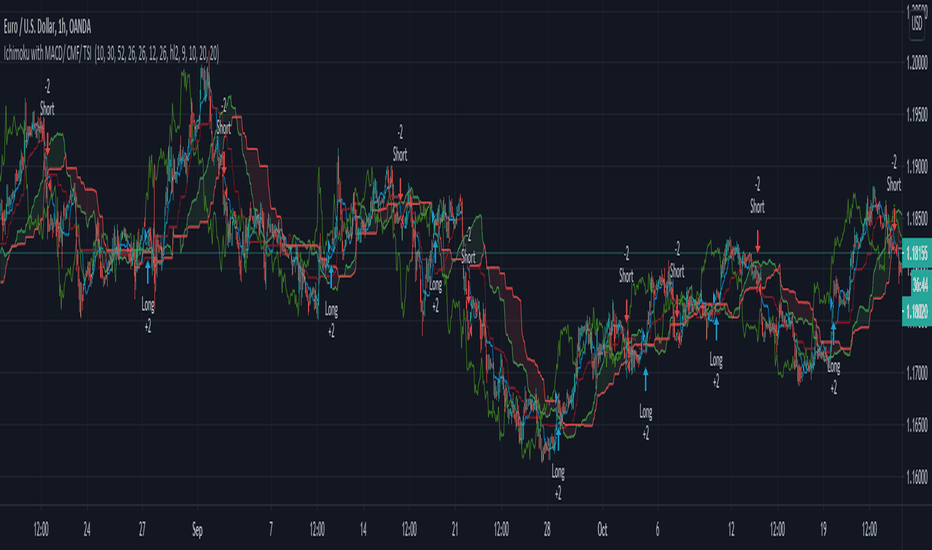932x550 pixels.
Task: Click the 24 date label on time axis
Action: [87, 529]
